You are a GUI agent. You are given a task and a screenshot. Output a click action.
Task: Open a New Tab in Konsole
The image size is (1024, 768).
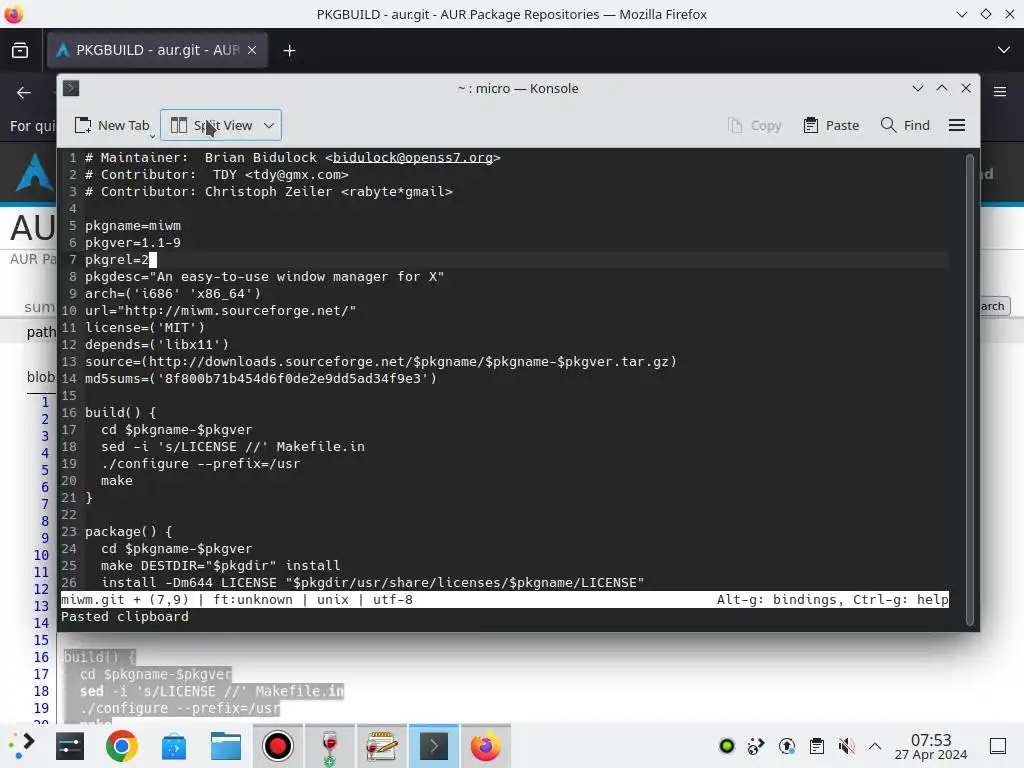pos(112,125)
